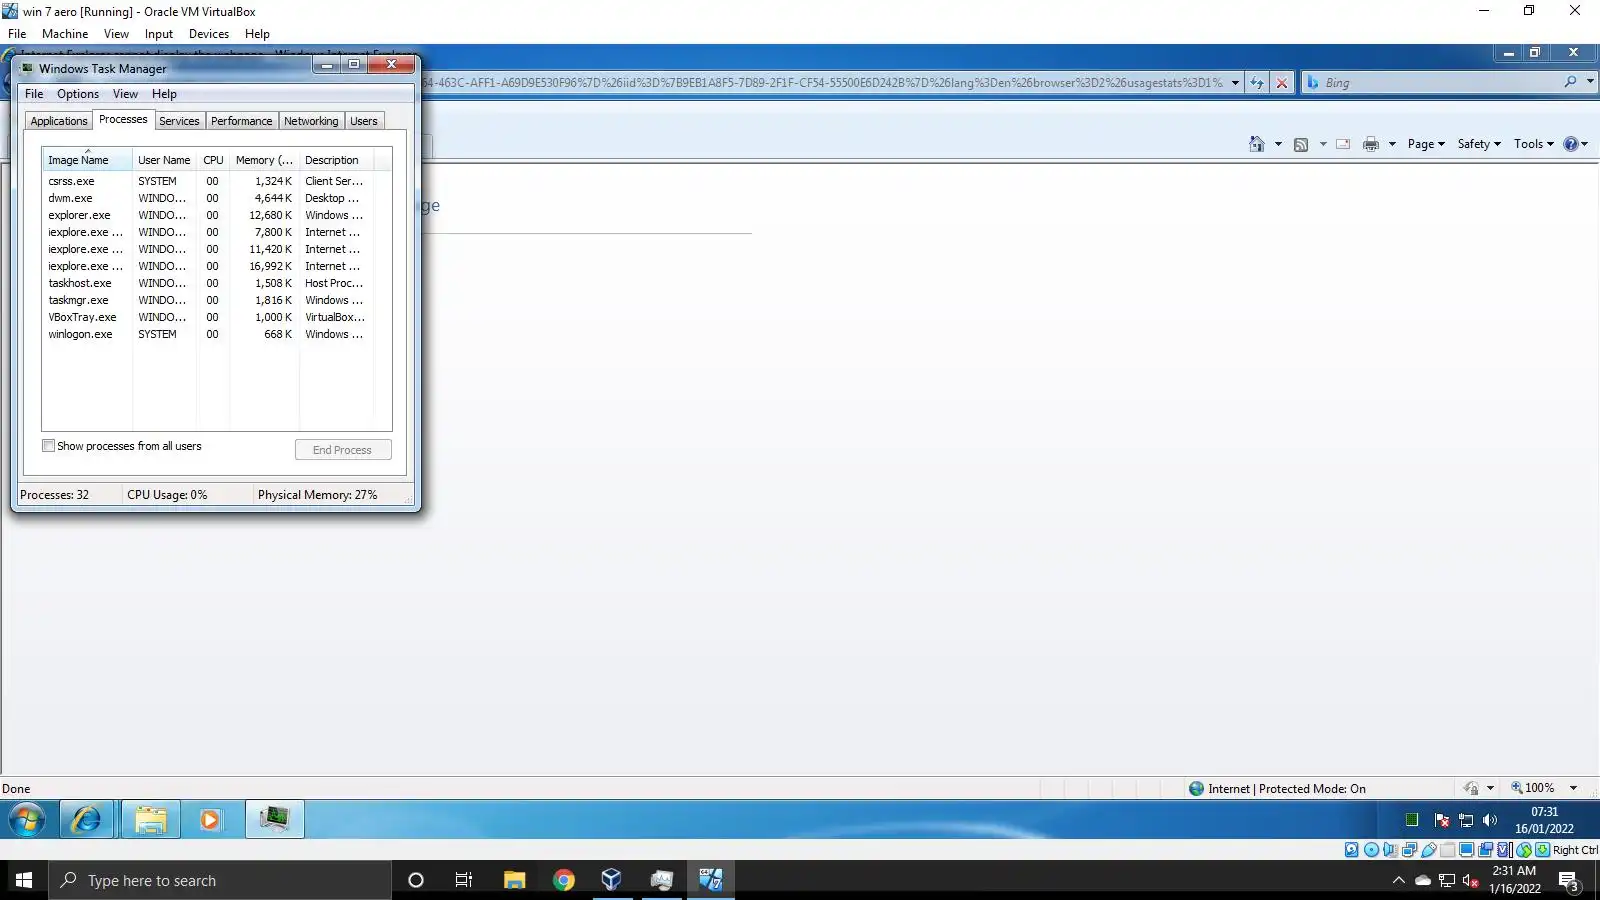This screenshot has width=1600, height=900.
Task: Open Task Manager Options menu
Action: click(x=78, y=94)
